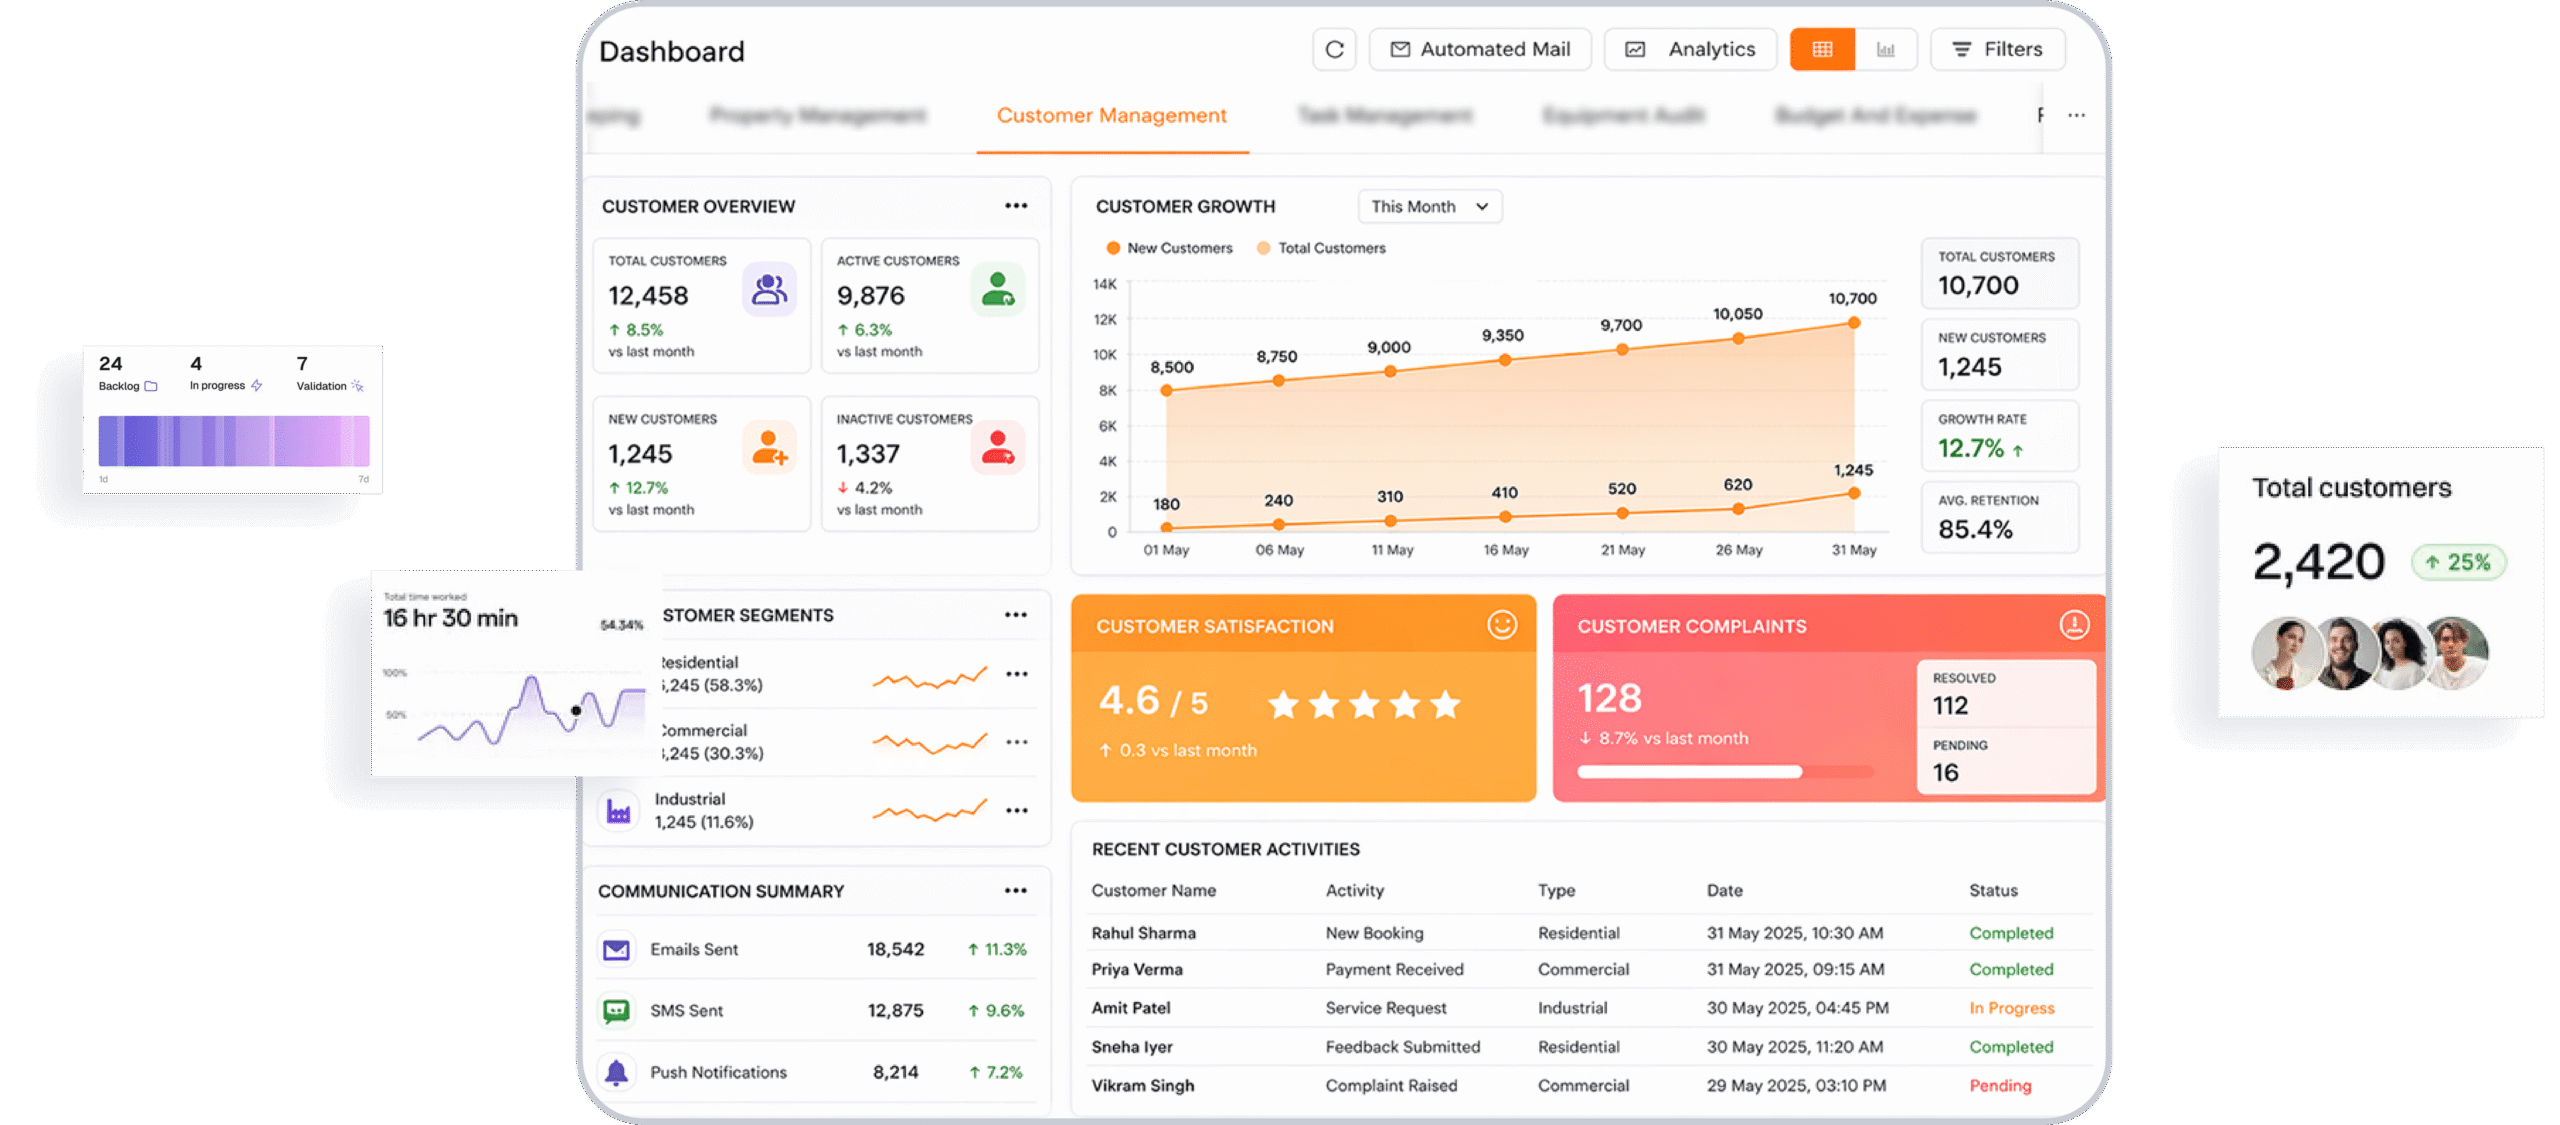Click the Resolved 112 complaints box
2560x1125 pixels.
click(x=2005, y=694)
